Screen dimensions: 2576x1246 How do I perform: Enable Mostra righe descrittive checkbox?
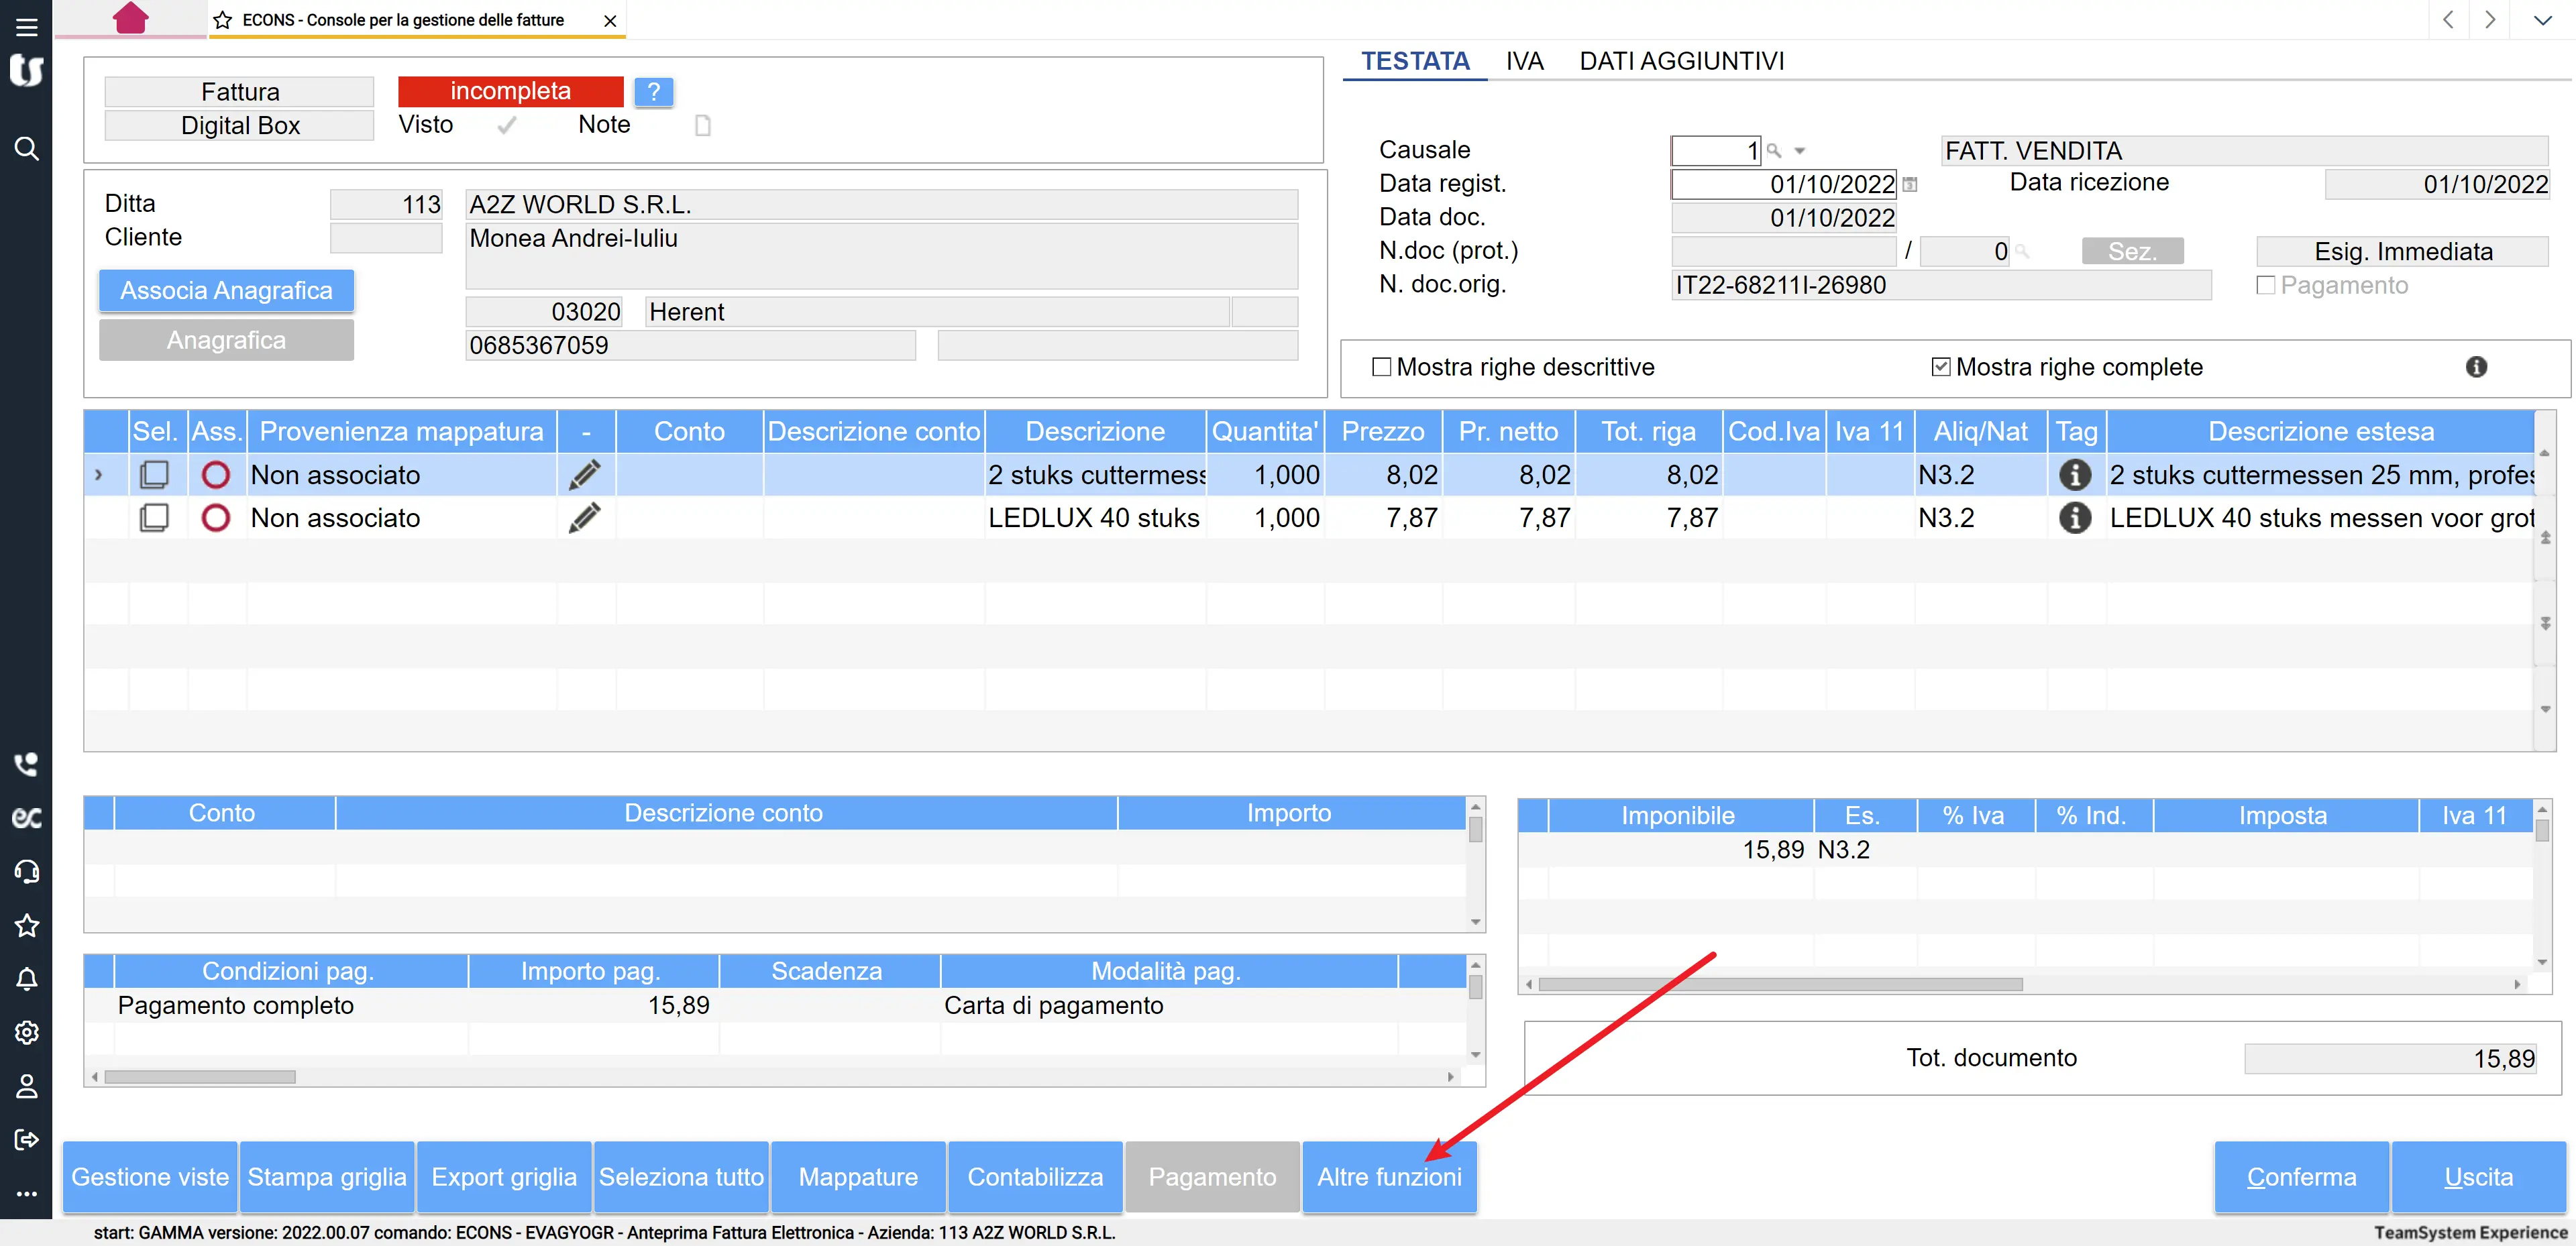[x=1382, y=367]
